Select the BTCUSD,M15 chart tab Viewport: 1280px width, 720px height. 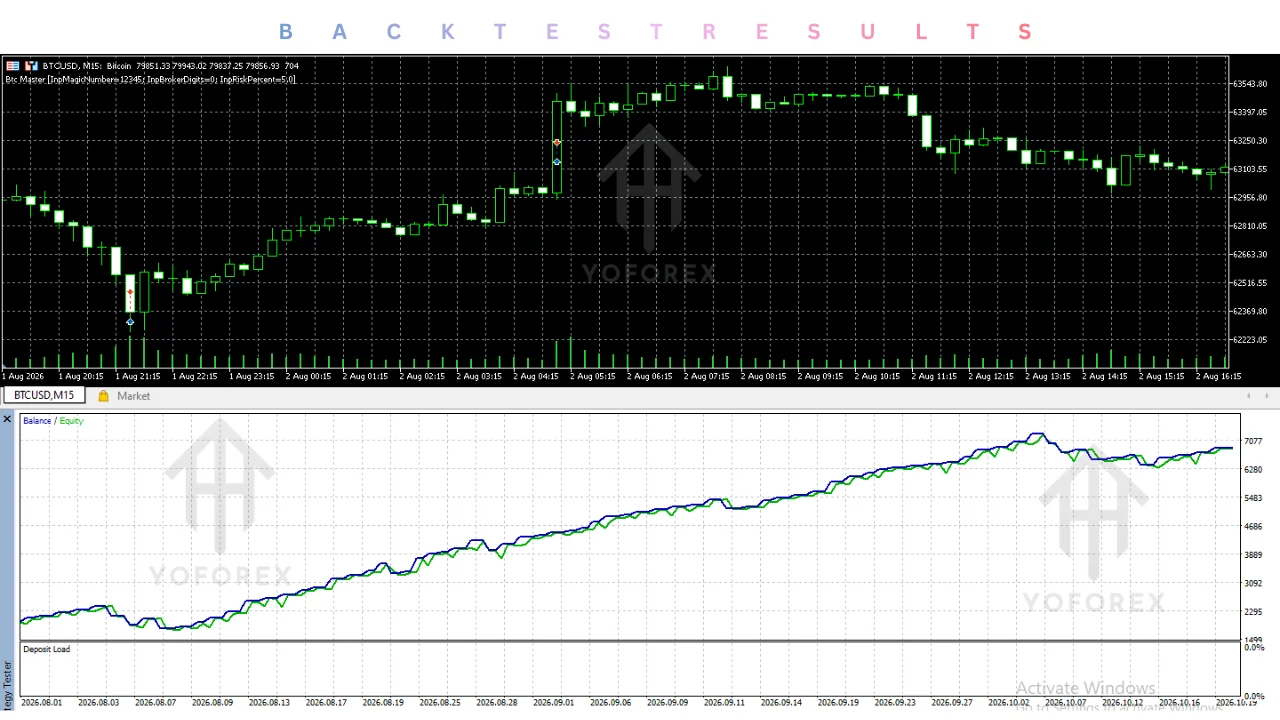click(x=44, y=396)
